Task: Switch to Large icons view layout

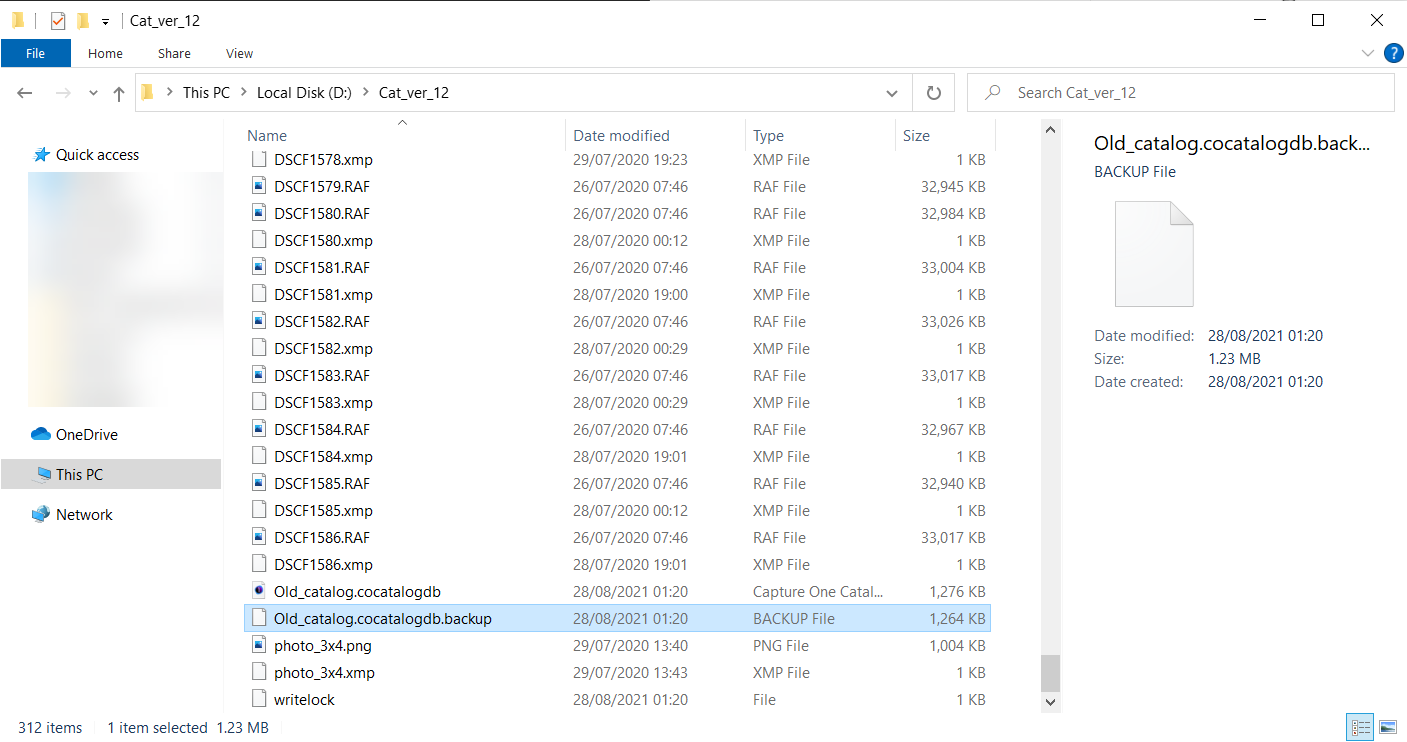Action: point(1387,727)
